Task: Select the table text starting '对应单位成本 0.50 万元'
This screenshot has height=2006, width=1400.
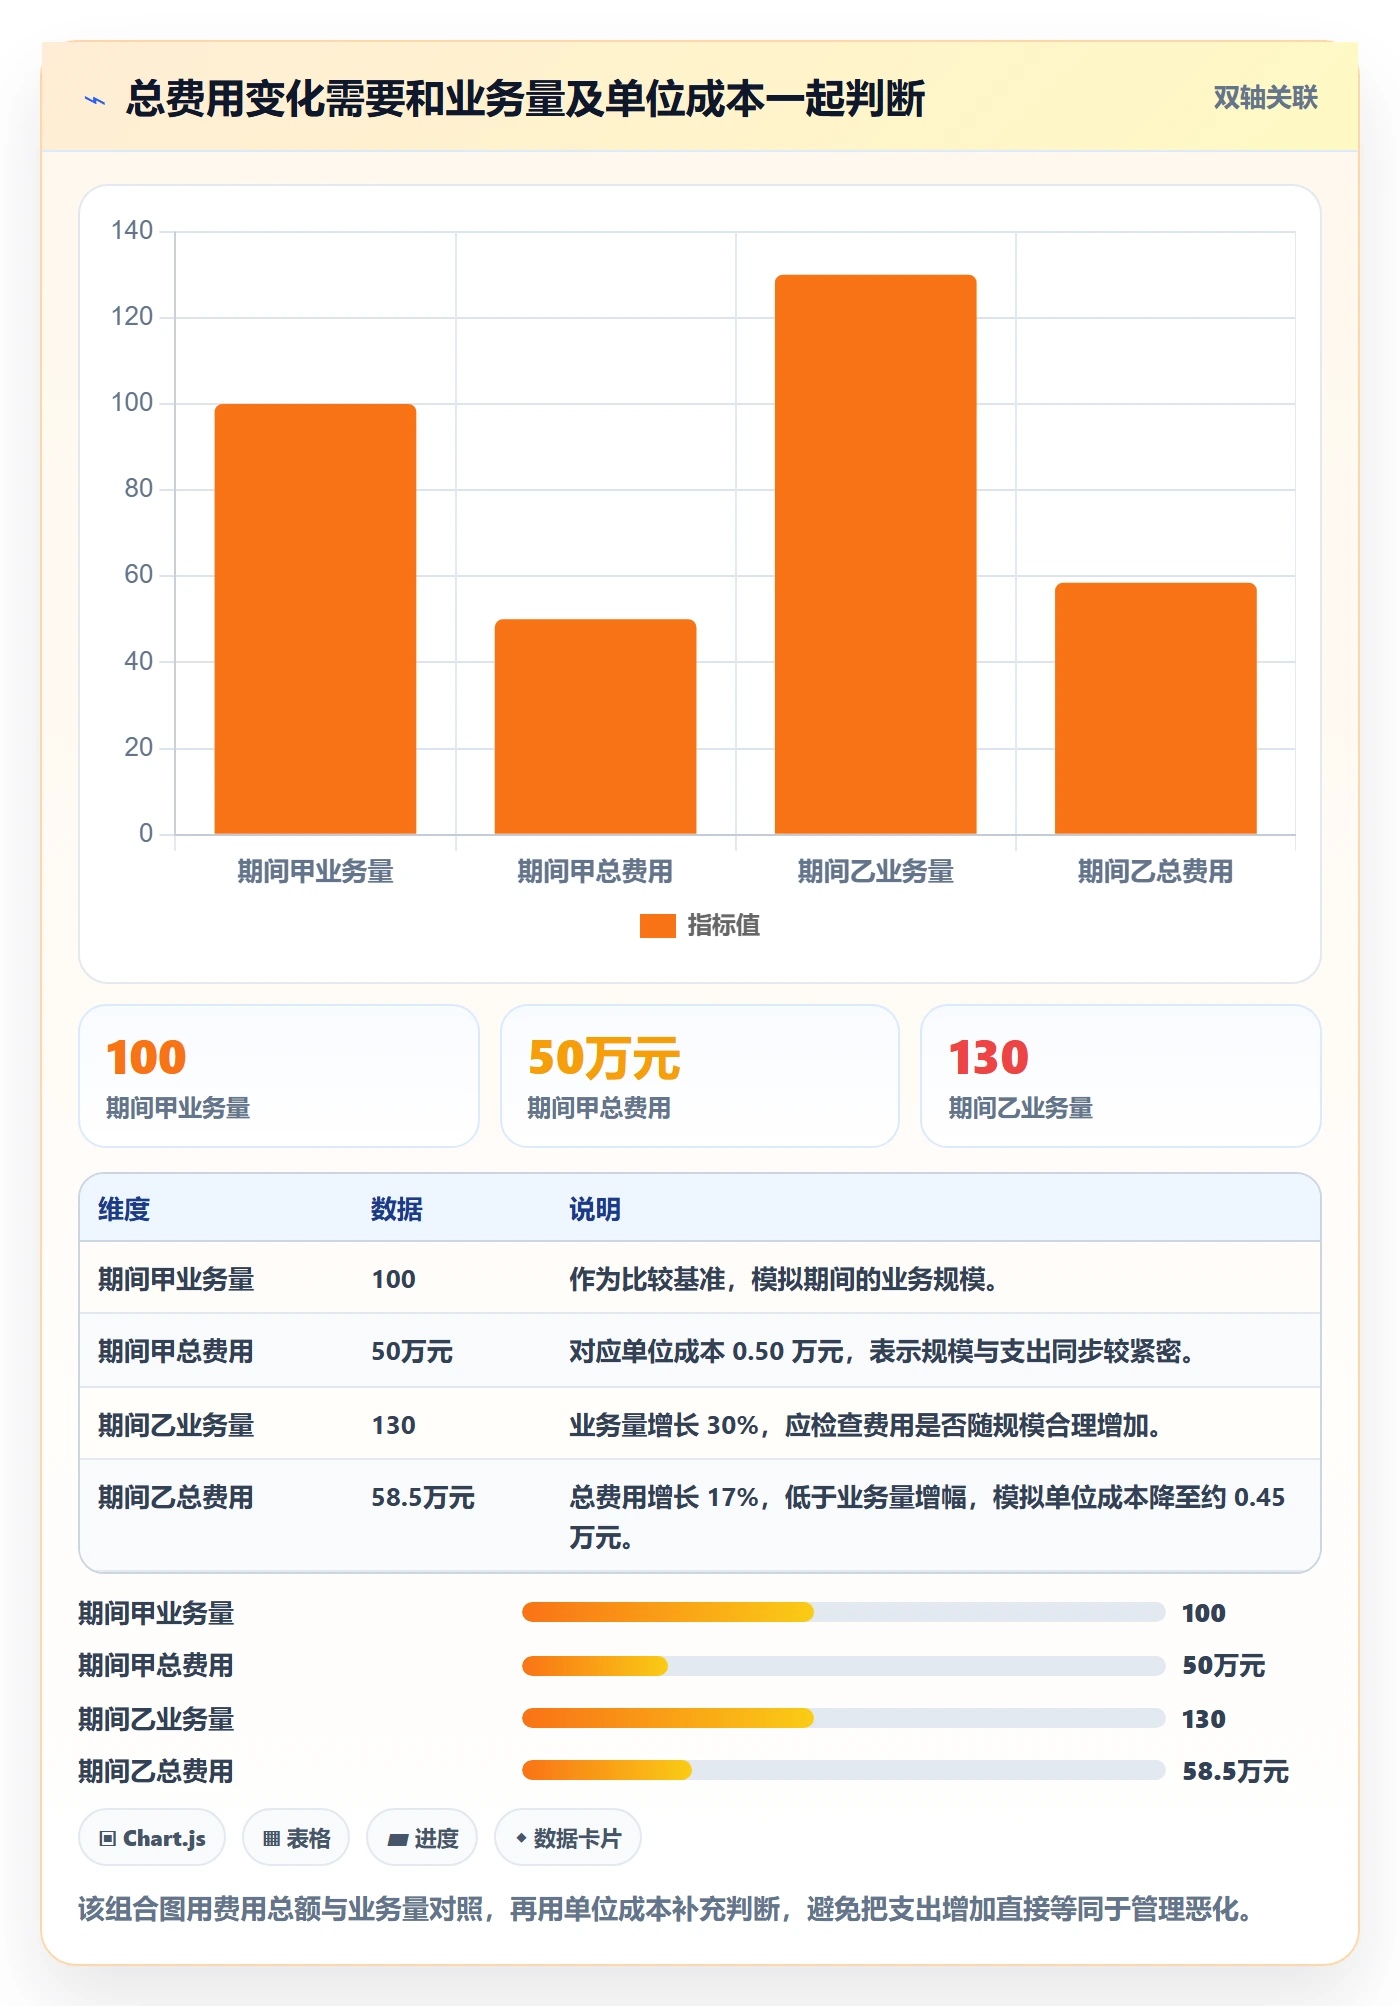Action: click(881, 1352)
